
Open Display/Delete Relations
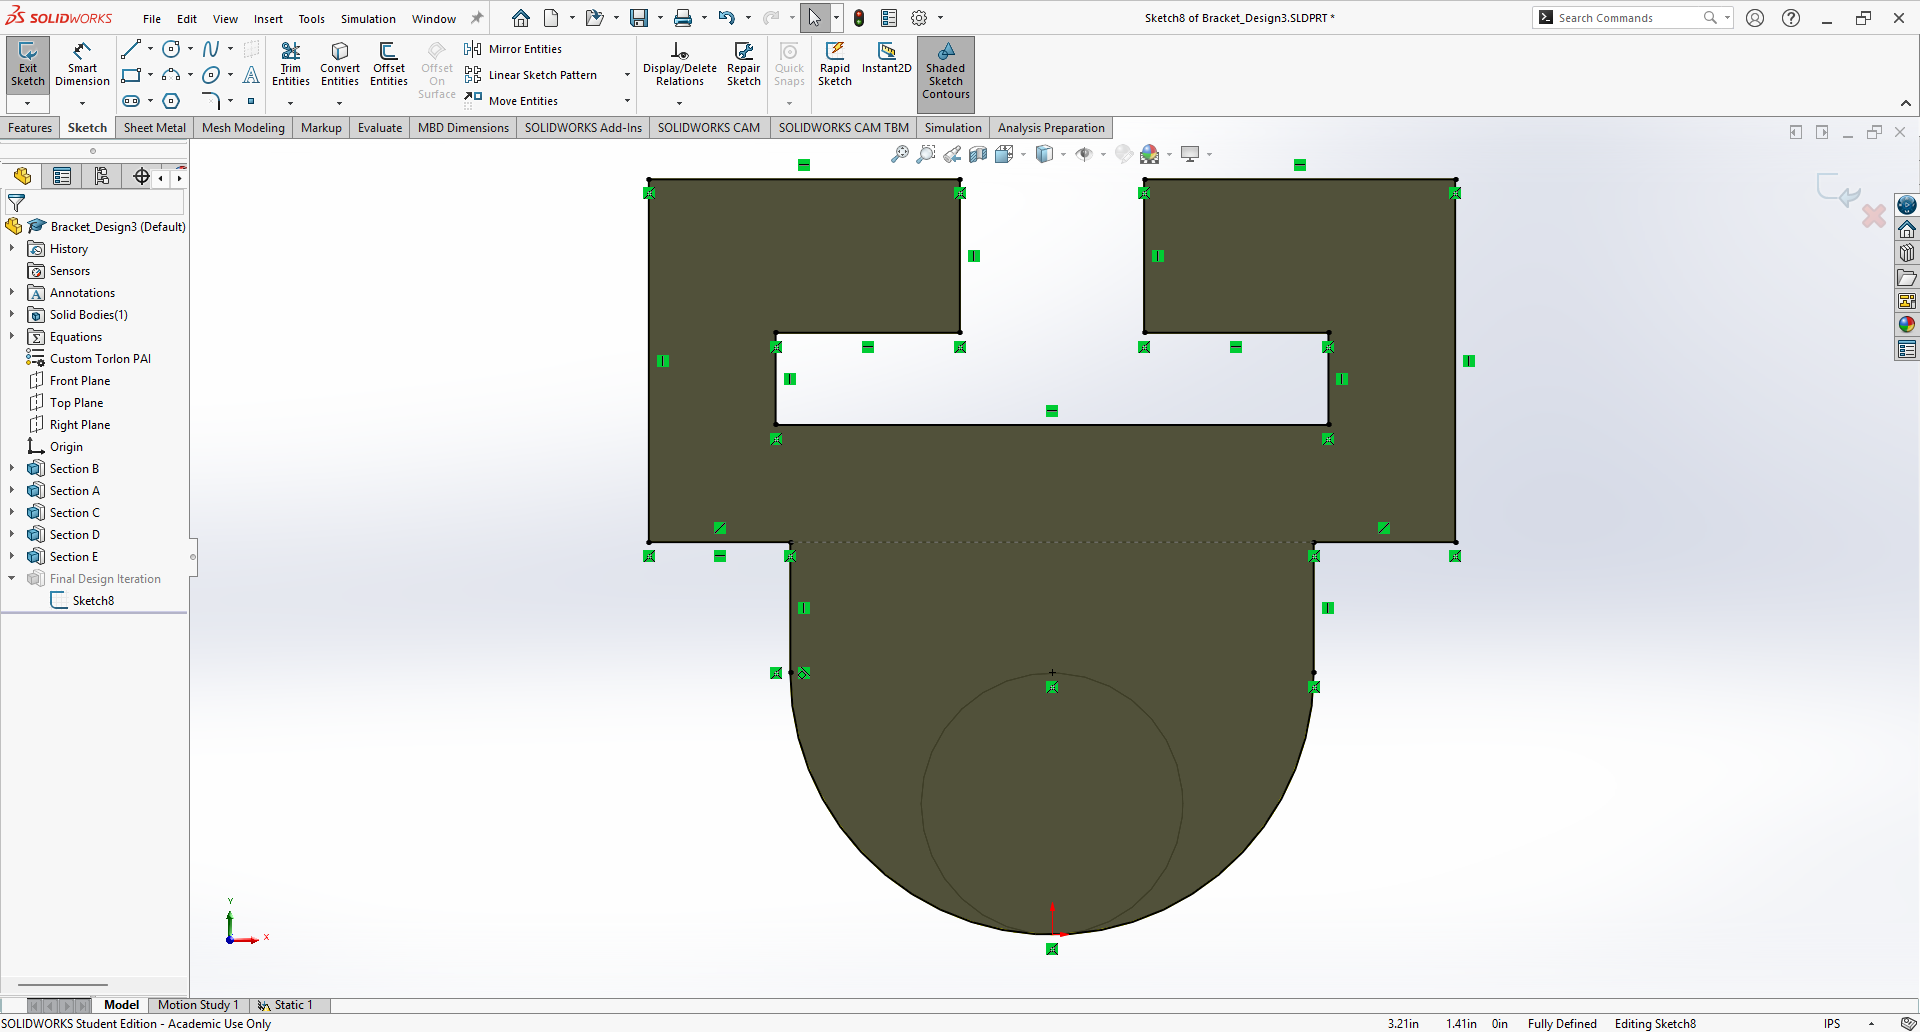point(680,66)
